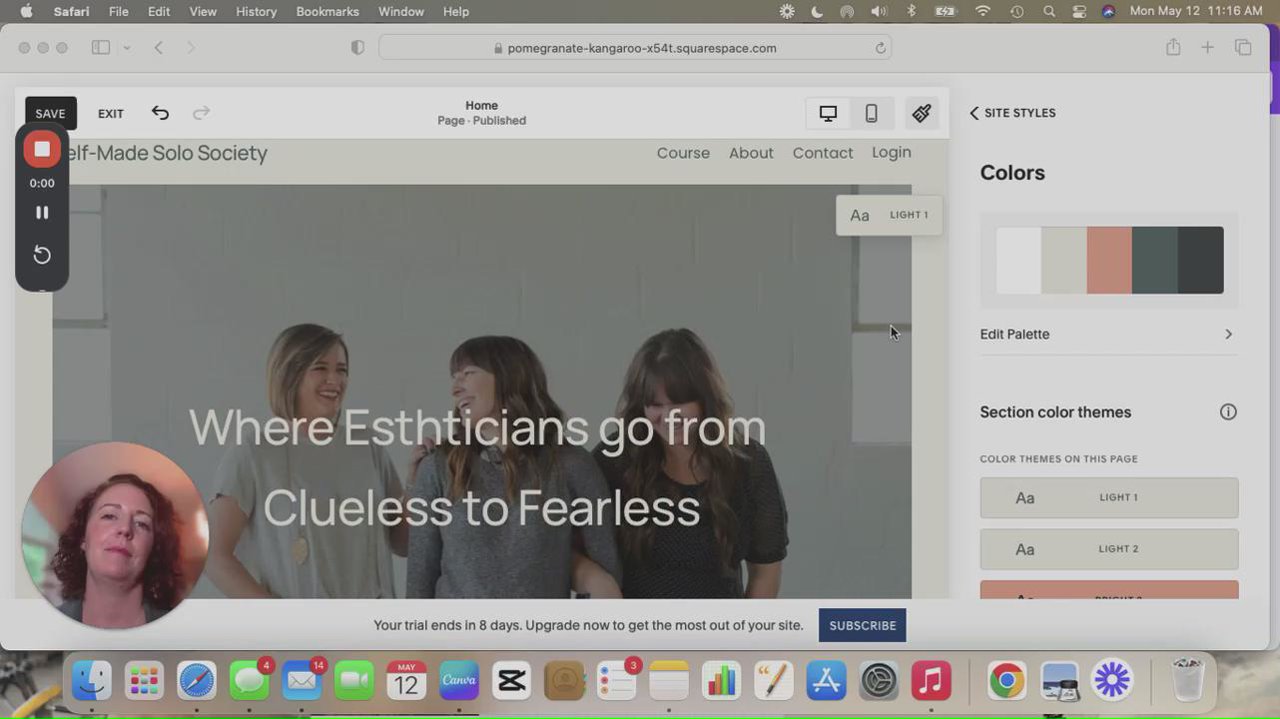Select the charcoal palette swatch

pos(1201,260)
